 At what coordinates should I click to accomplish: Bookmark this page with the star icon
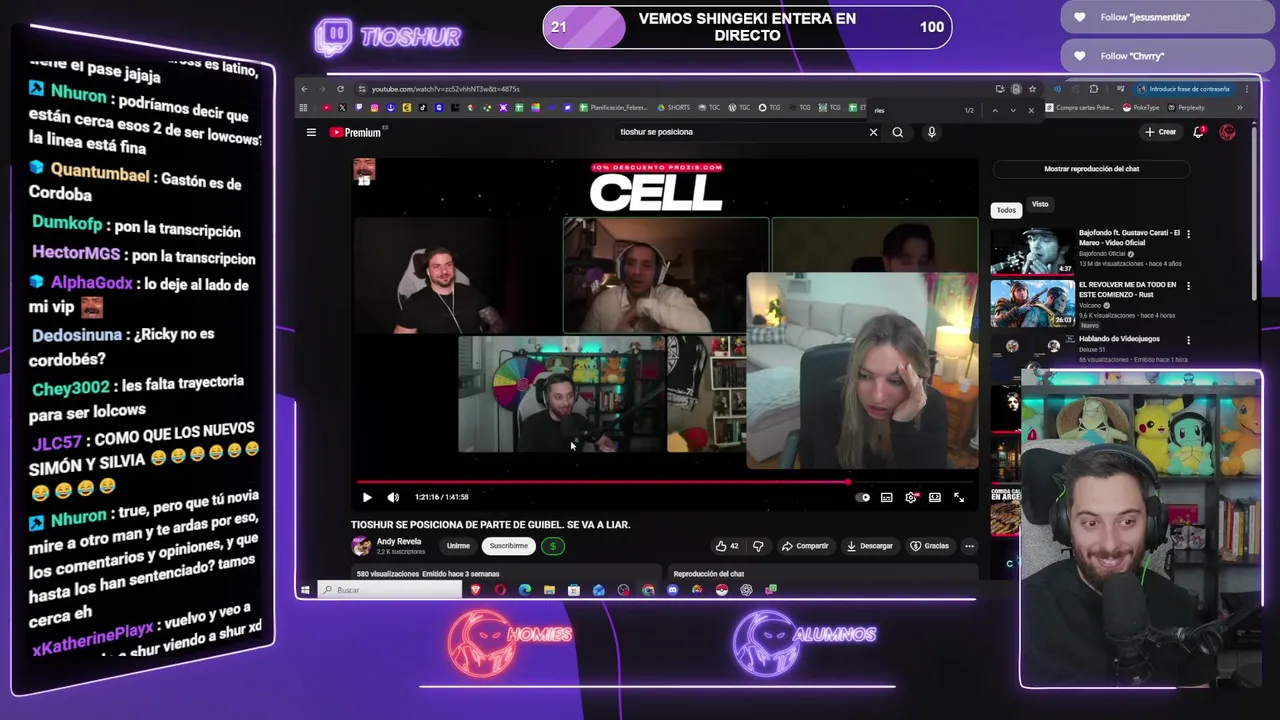[1032, 89]
